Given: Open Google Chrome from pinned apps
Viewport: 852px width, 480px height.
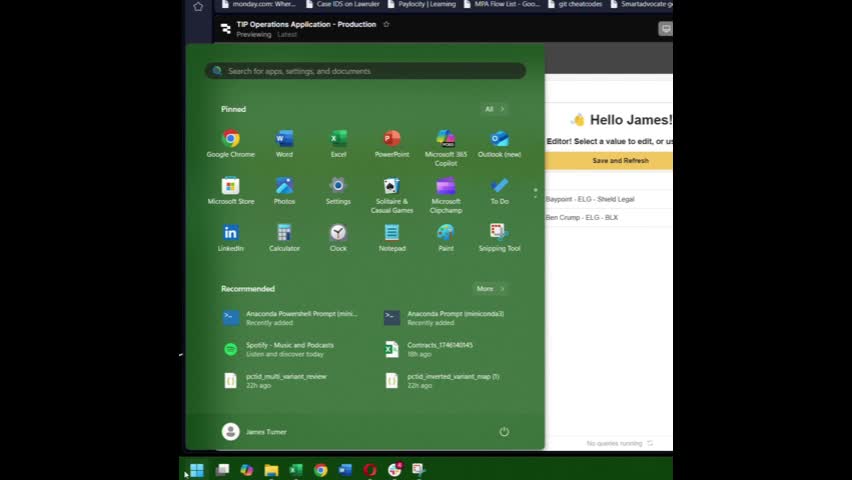Looking at the screenshot, I should [x=231, y=140].
